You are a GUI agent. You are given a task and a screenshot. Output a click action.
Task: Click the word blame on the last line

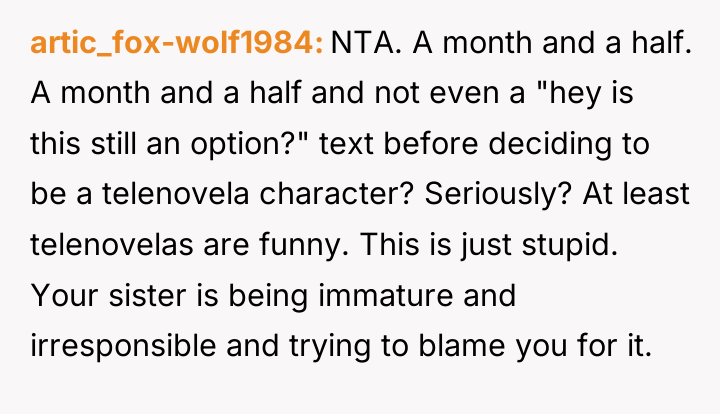click(462, 345)
